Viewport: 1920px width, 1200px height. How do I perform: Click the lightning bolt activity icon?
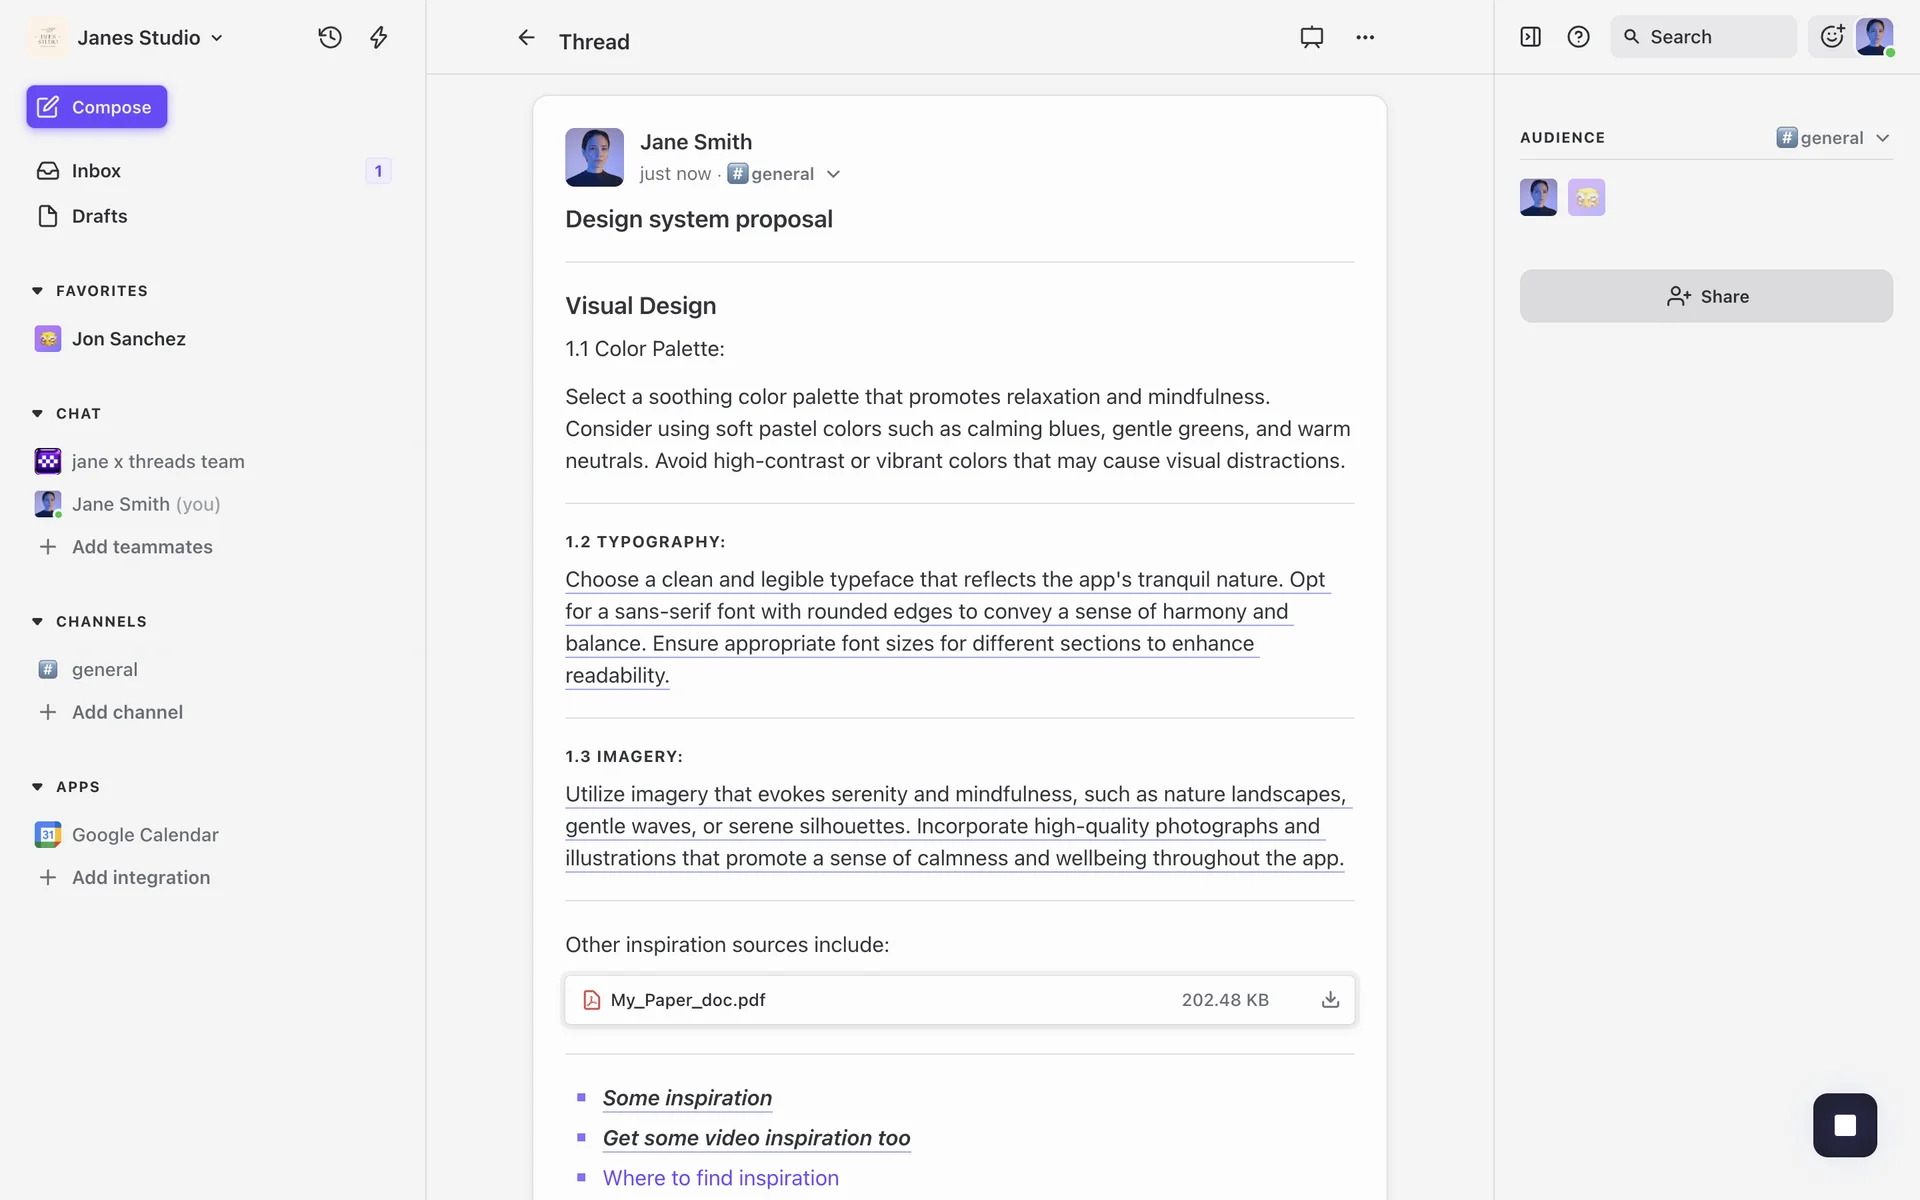pos(378,37)
